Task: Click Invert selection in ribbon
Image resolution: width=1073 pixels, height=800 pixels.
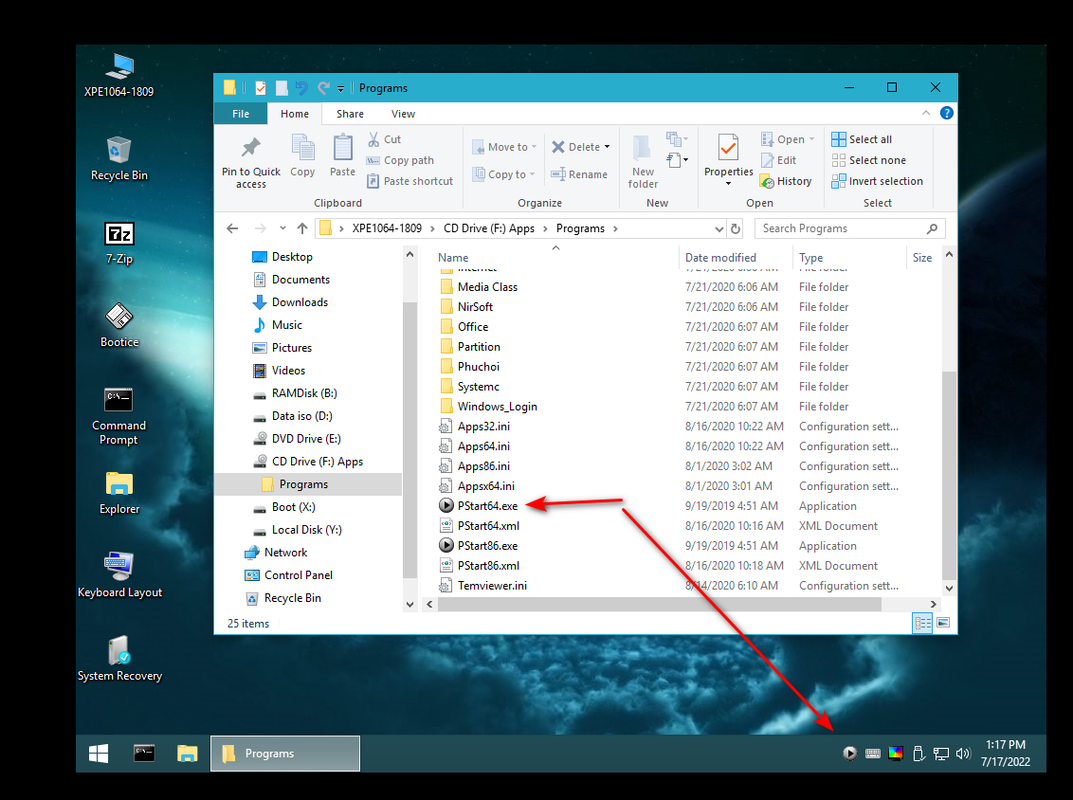Action: (877, 181)
